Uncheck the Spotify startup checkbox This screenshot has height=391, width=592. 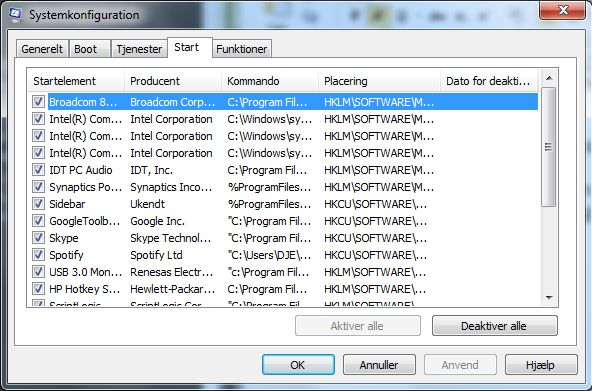tap(38, 254)
